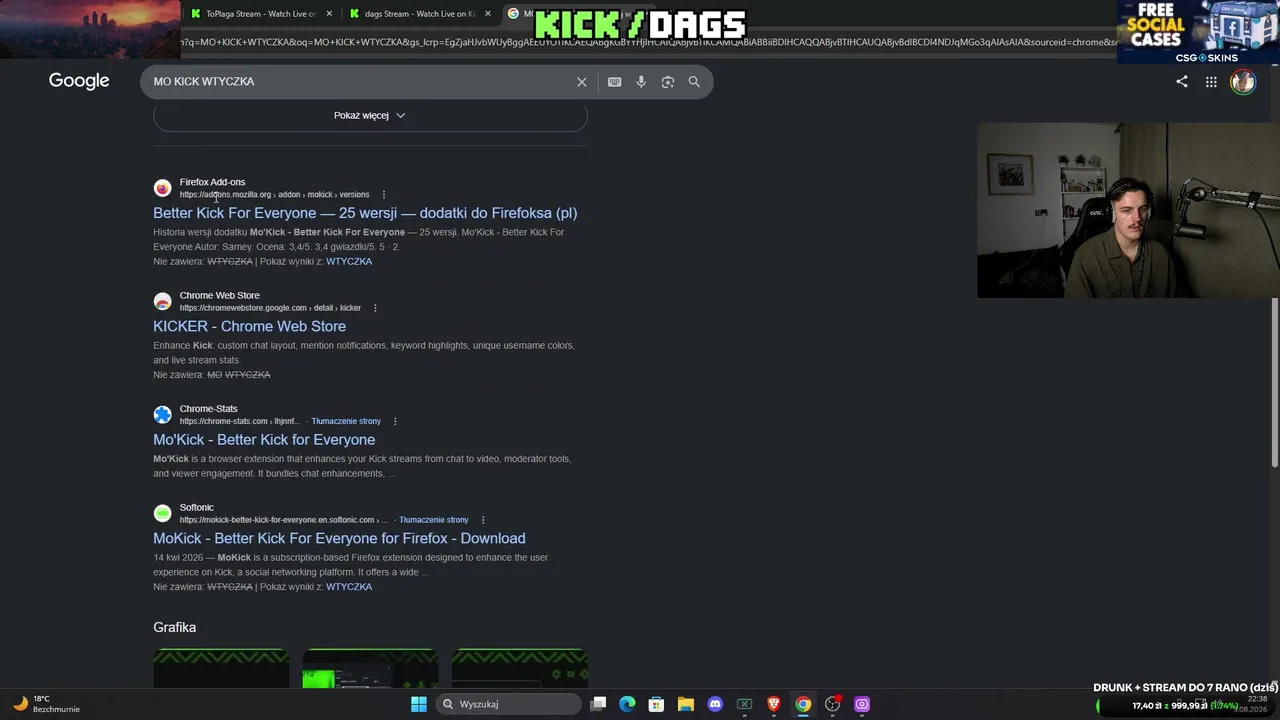Click the Firefox Add-ons site name
Screen dimensions: 1280x720
tap(212, 182)
